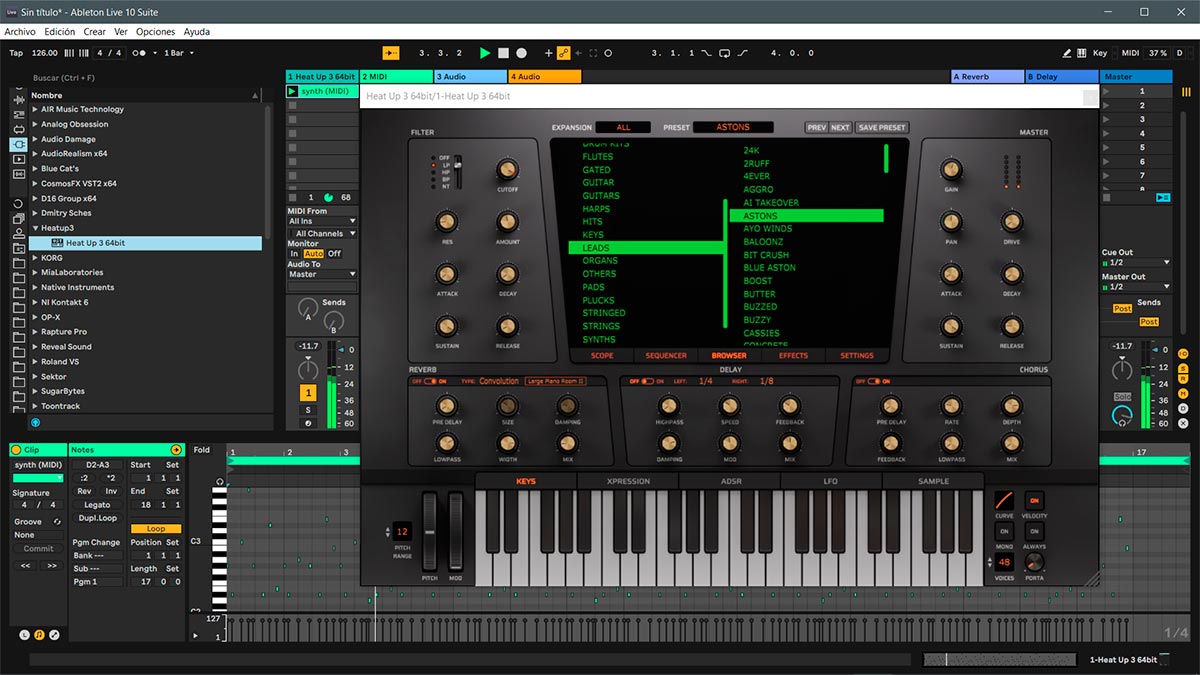Open the Large Piano Room II dropdown
This screenshot has height=675, width=1200.
tap(556, 381)
